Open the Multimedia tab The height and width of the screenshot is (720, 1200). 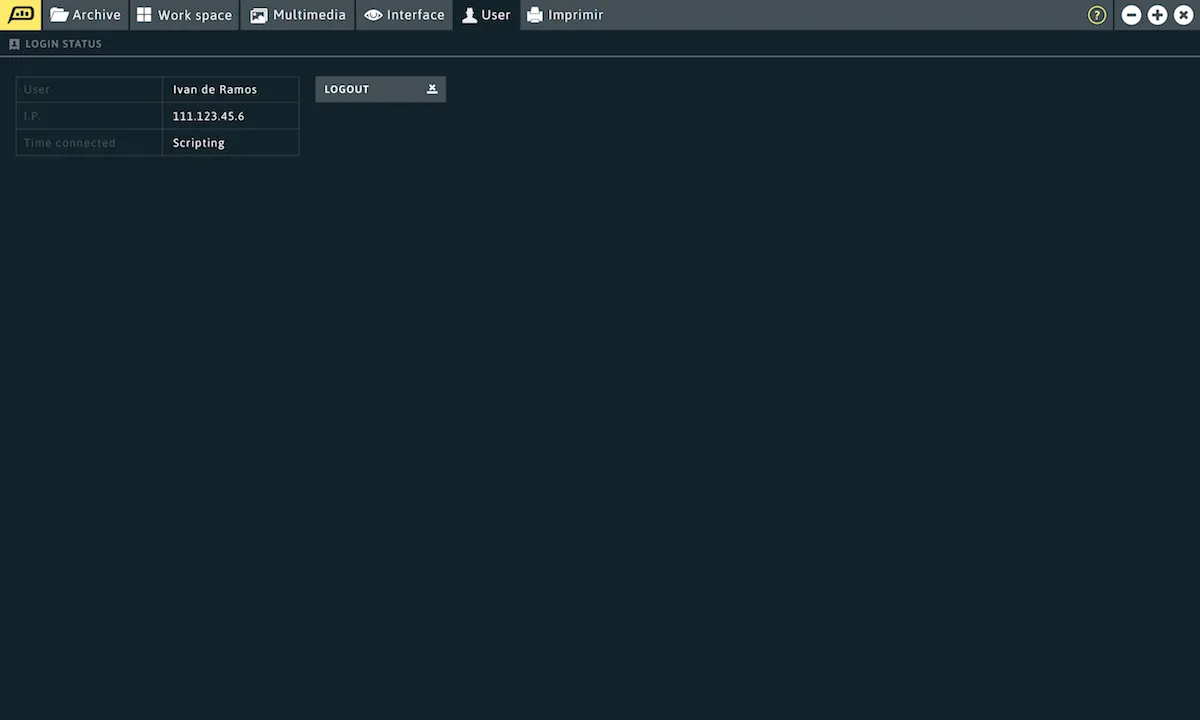[x=298, y=15]
